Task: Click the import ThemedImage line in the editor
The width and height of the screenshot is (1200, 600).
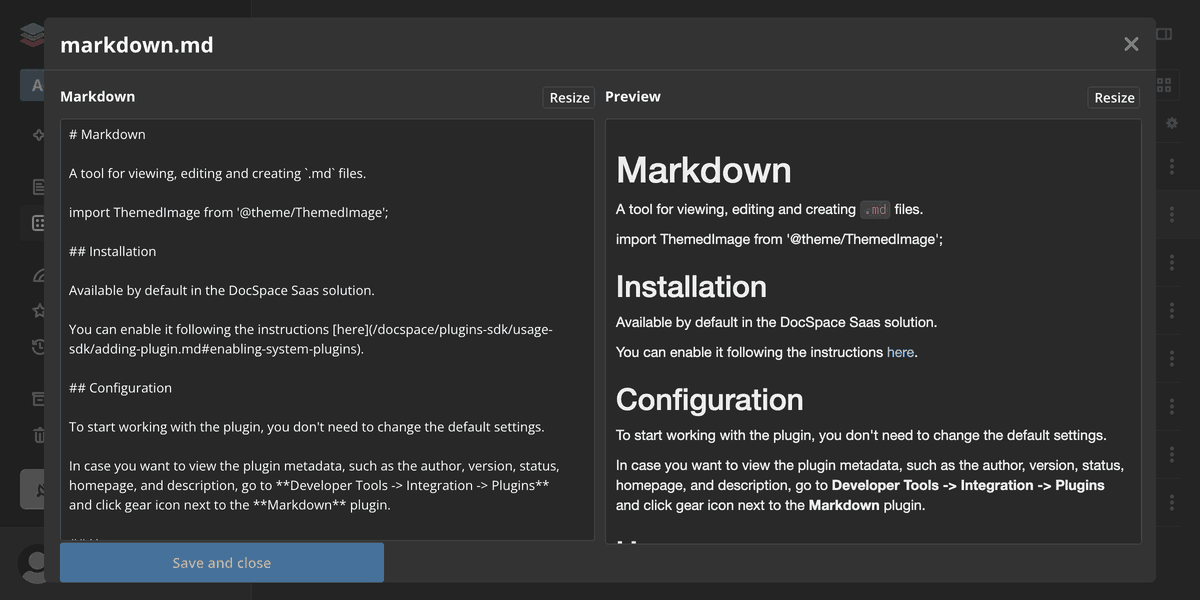Action: (228, 212)
